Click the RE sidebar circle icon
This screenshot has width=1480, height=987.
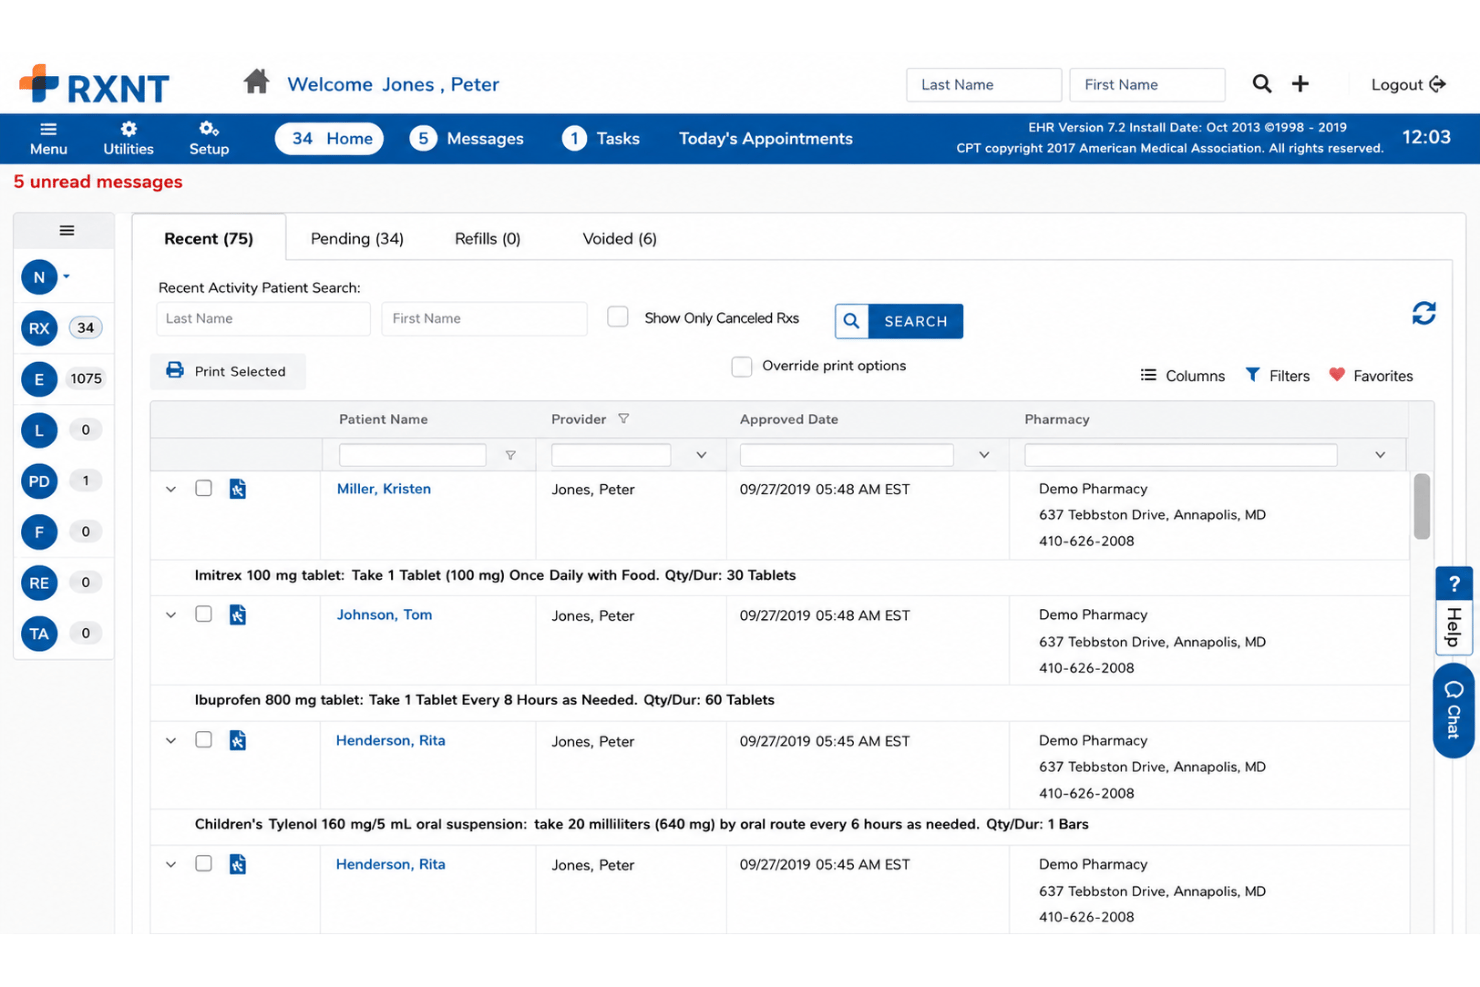click(39, 583)
